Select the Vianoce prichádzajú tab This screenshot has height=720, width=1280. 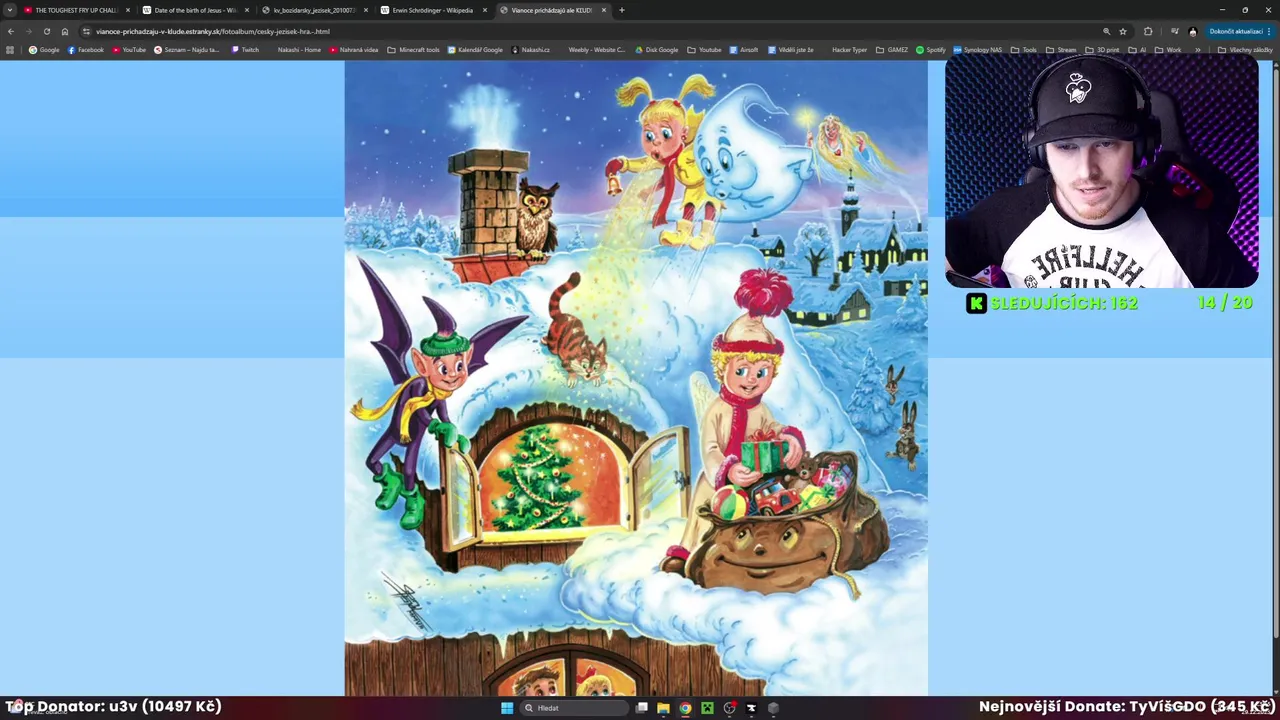(x=552, y=10)
